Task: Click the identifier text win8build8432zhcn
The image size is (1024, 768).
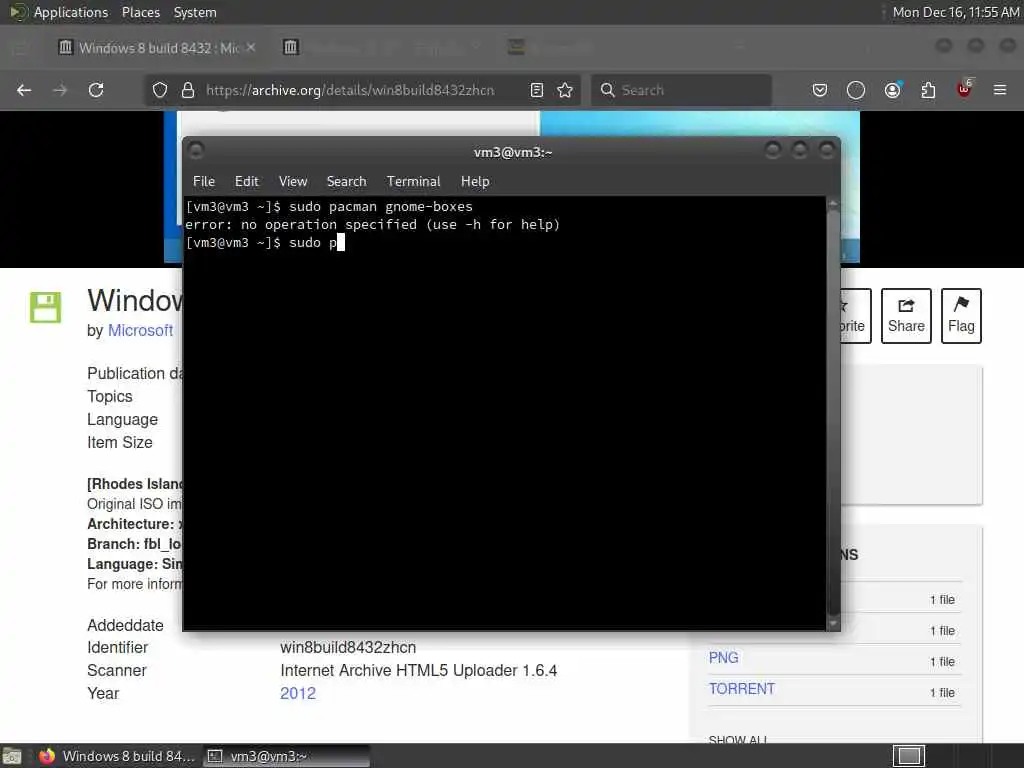Action: click(x=348, y=648)
